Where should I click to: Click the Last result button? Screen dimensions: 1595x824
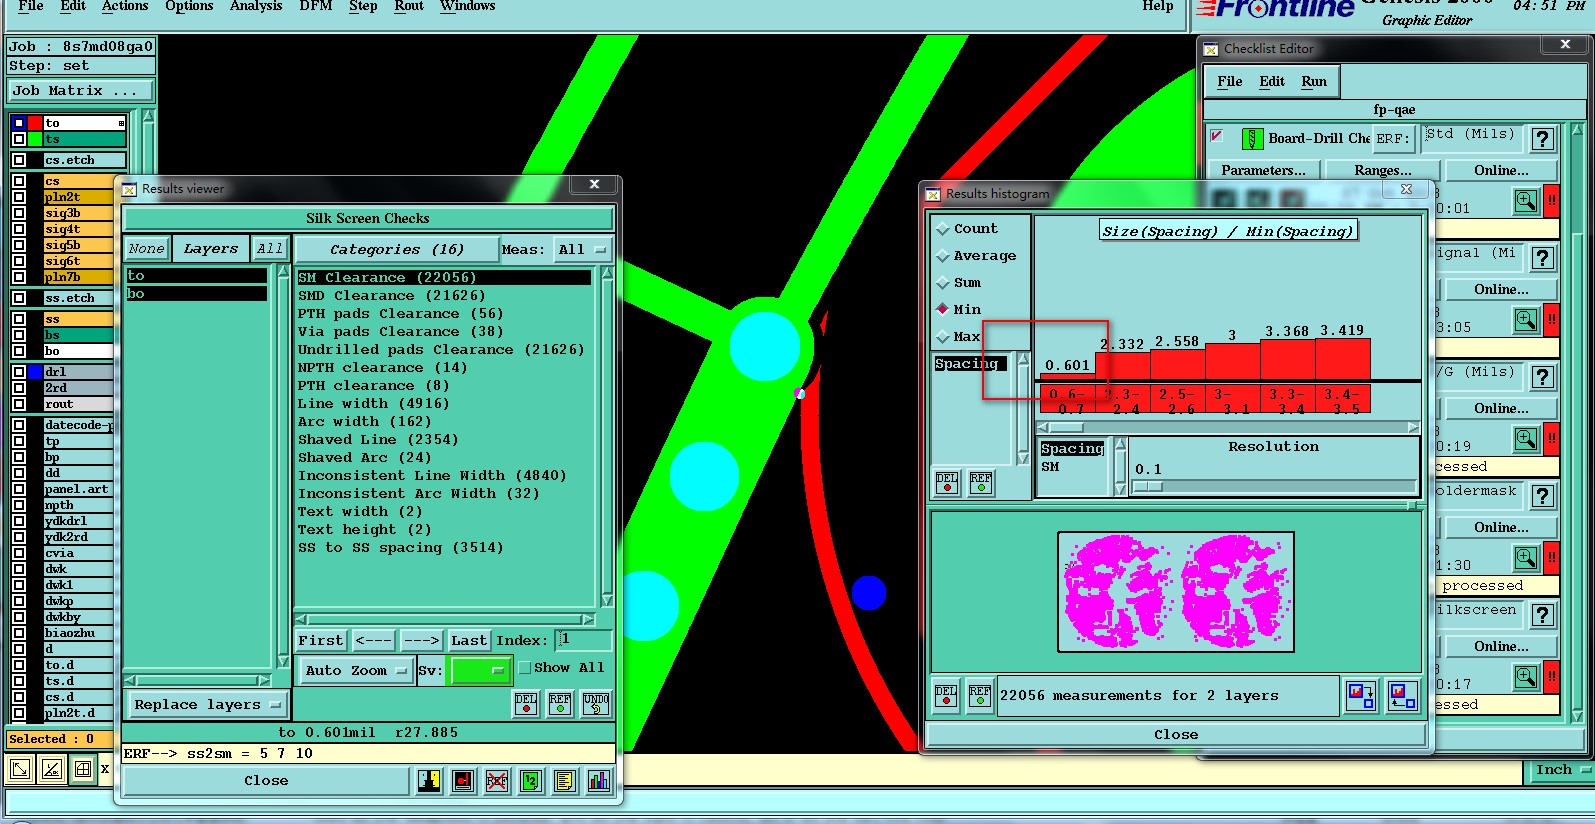[x=468, y=641]
